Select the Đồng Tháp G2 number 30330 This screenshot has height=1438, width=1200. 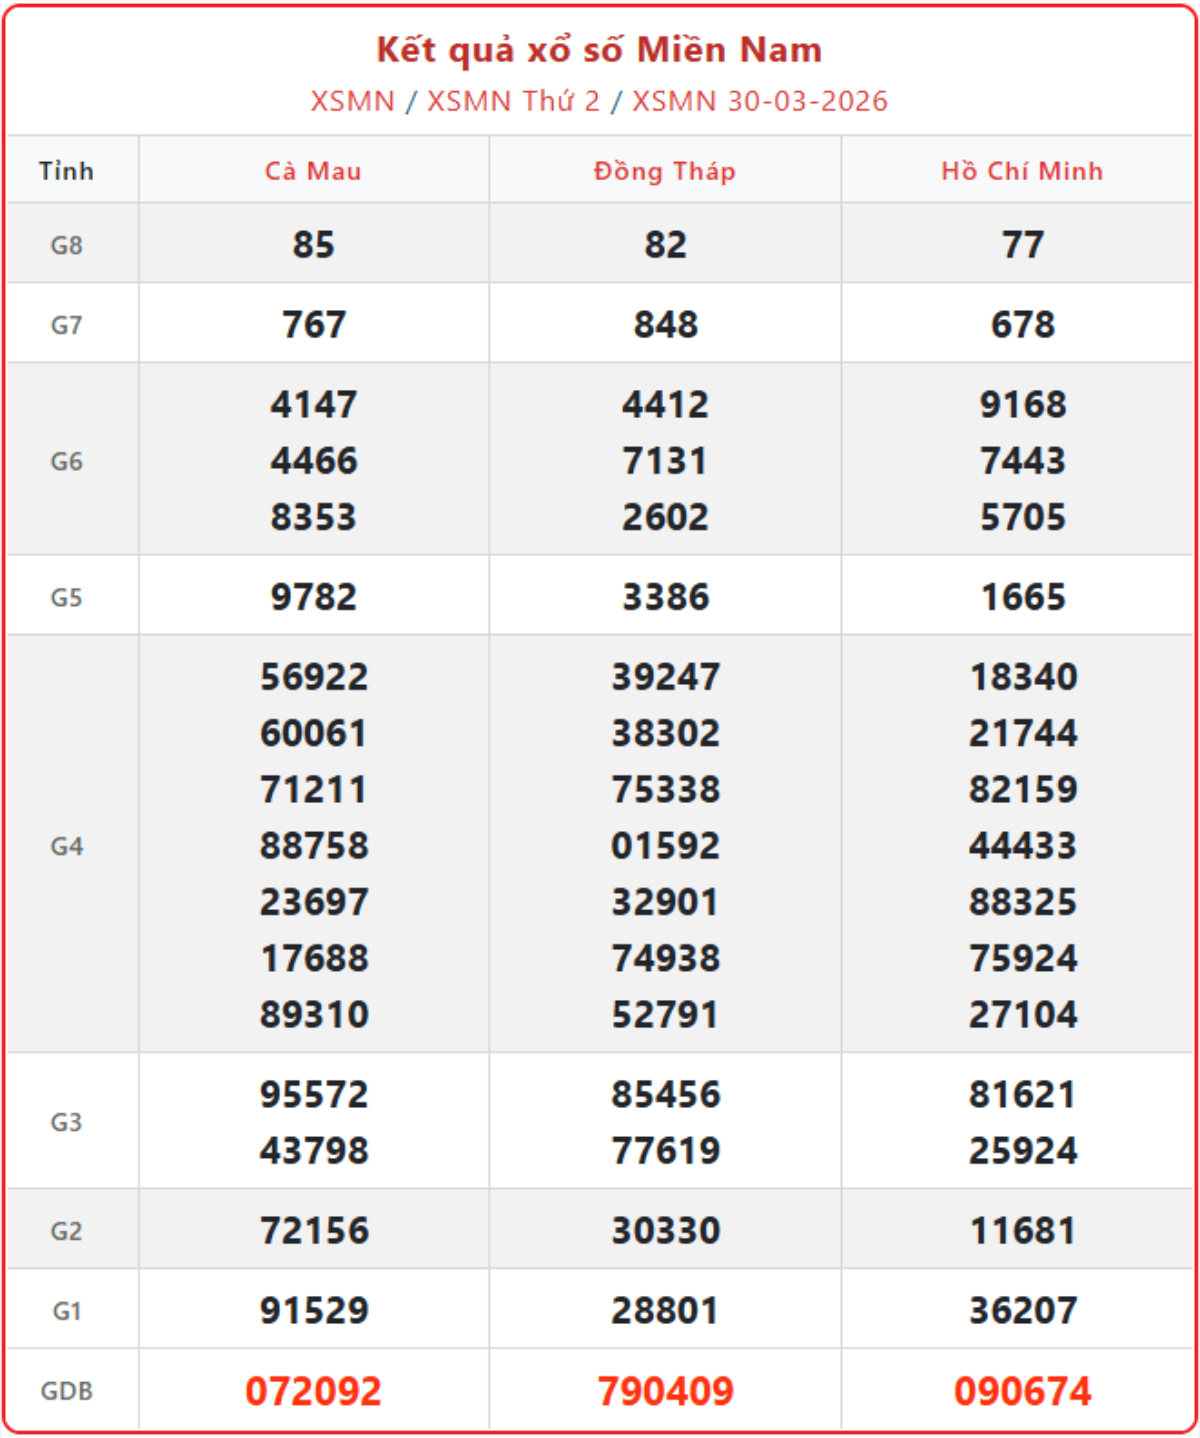(665, 1230)
